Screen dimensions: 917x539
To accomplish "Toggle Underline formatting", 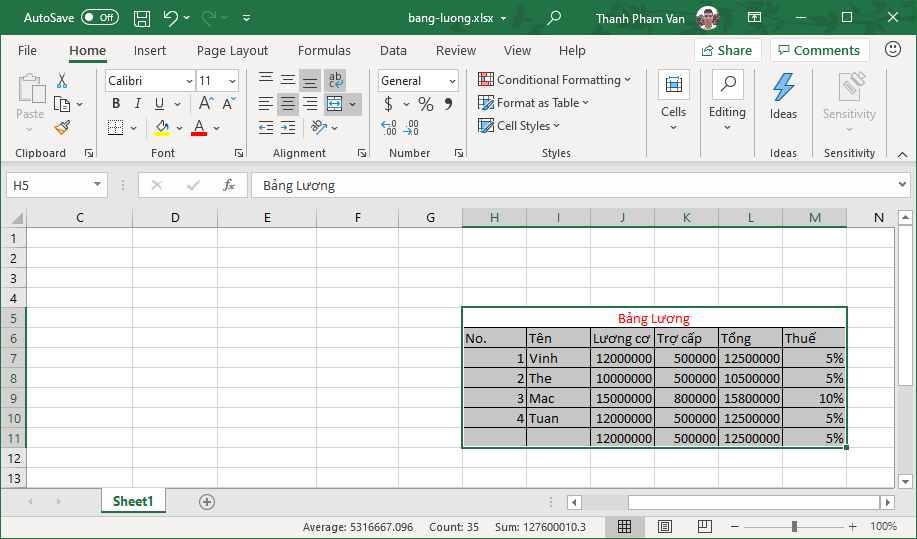I will click(x=159, y=103).
